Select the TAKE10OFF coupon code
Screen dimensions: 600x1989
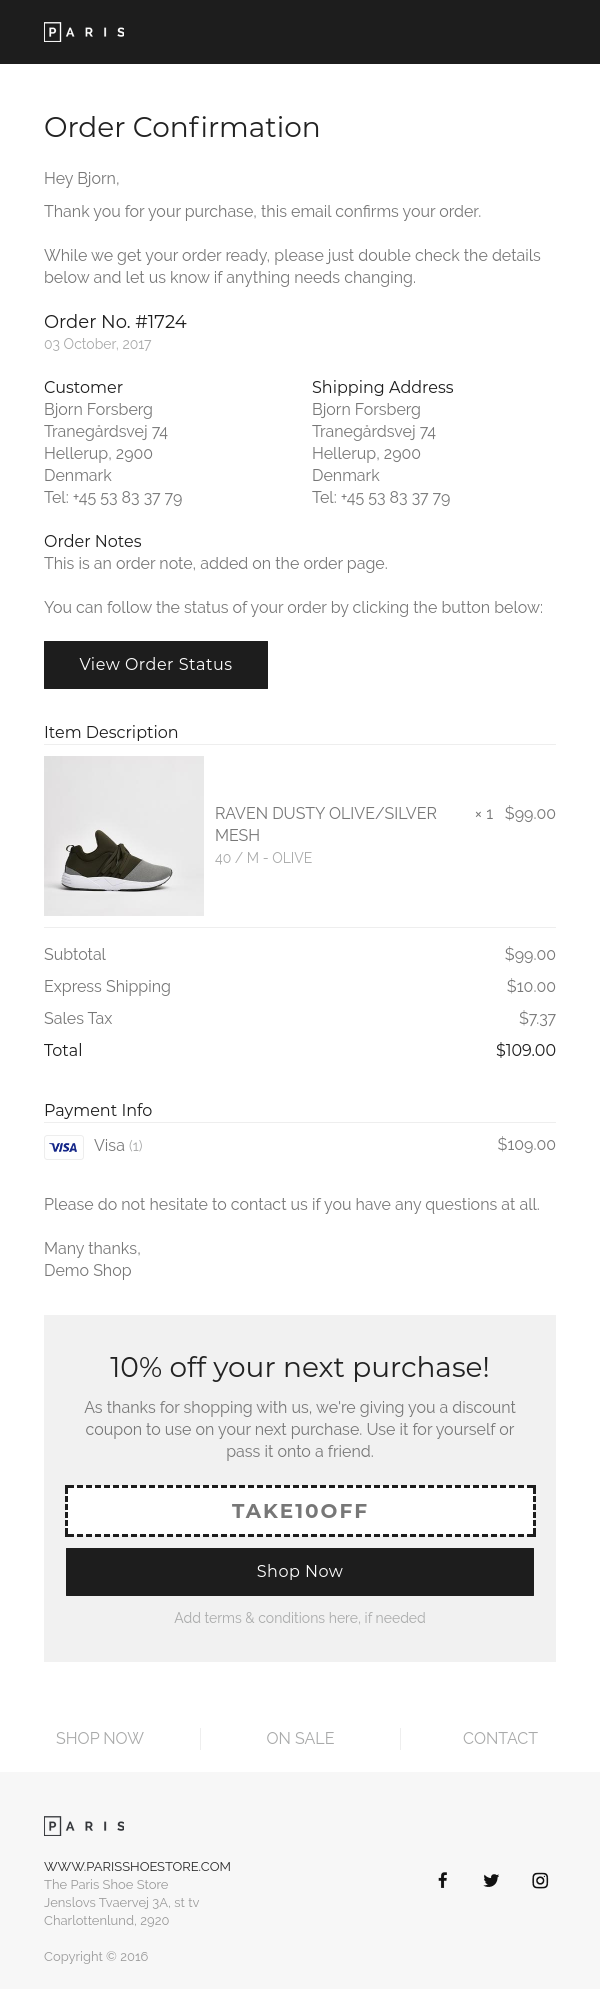pos(300,1511)
